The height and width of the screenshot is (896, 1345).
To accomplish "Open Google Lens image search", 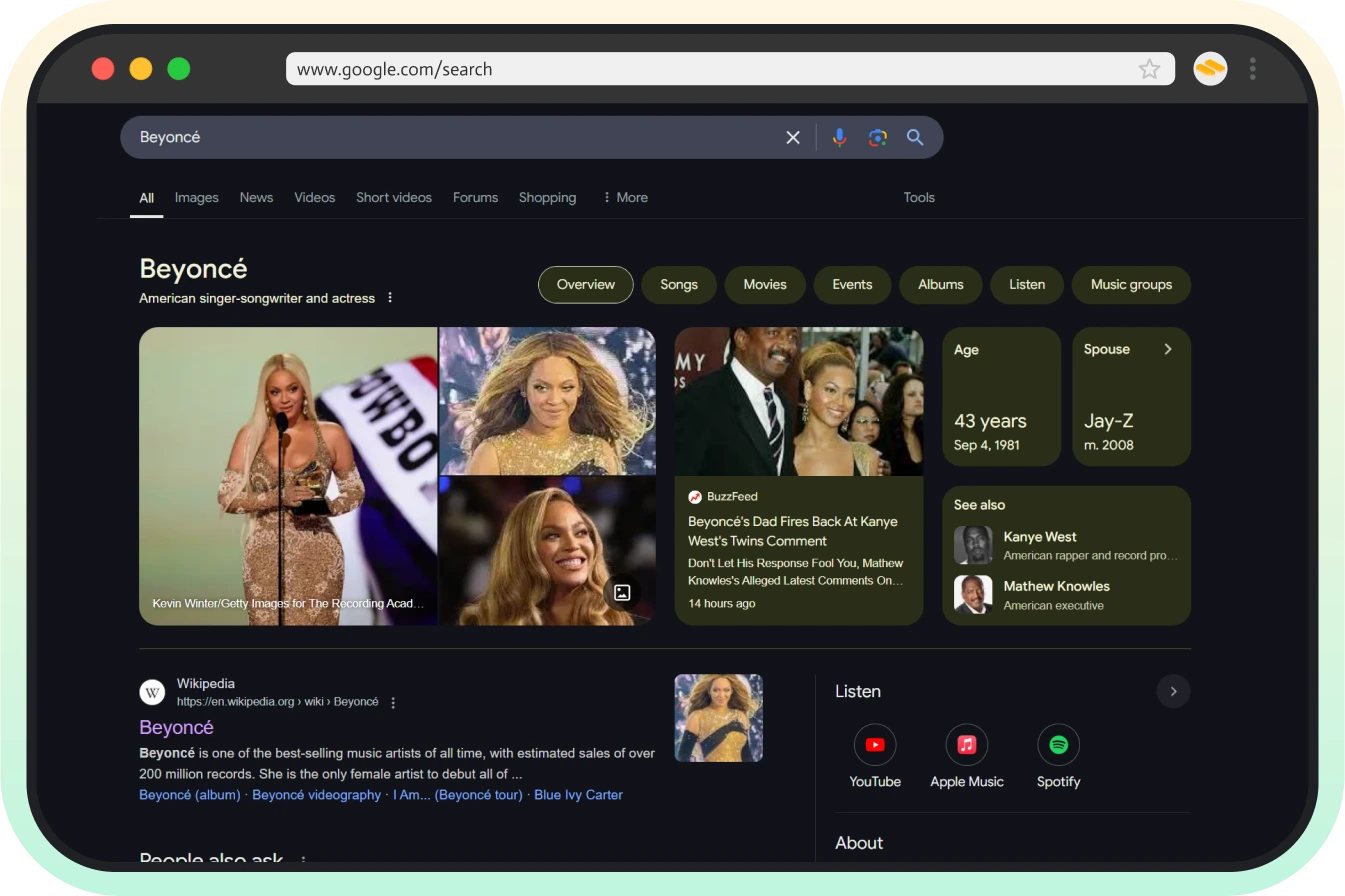I will coord(877,137).
